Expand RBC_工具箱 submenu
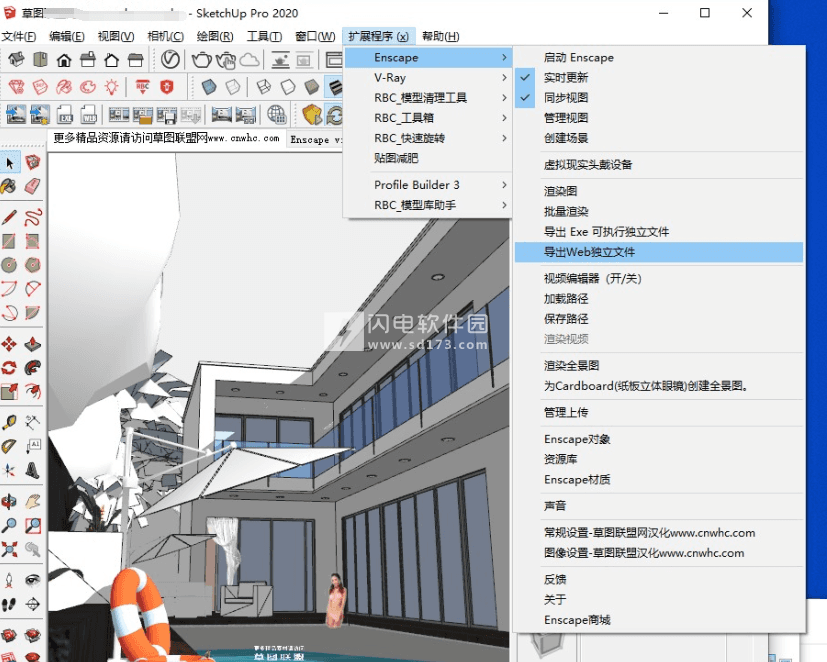Image resolution: width=827 pixels, height=662 pixels. (428, 118)
